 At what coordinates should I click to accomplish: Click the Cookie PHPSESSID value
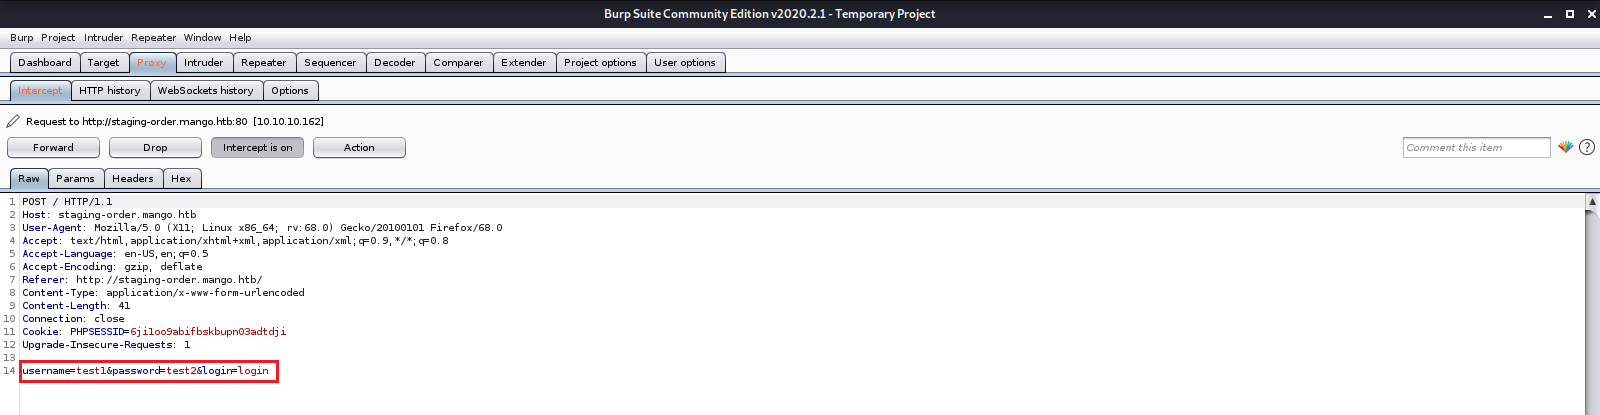click(x=208, y=331)
